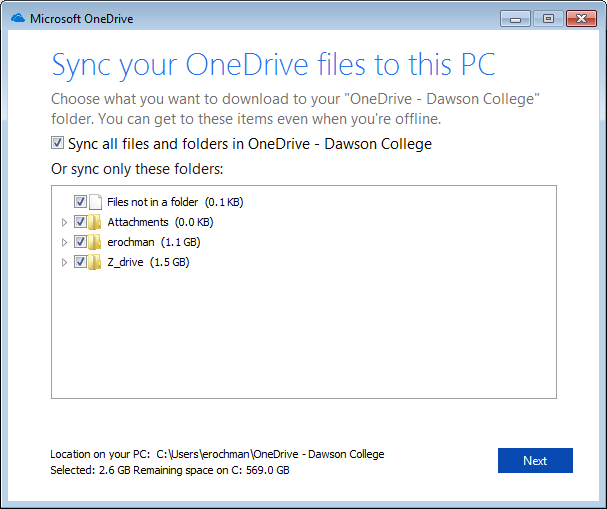The width and height of the screenshot is (607, 509).
Task: Select the Attachments (0.0 KB) tree item
Action: click(x=160, y=222)
